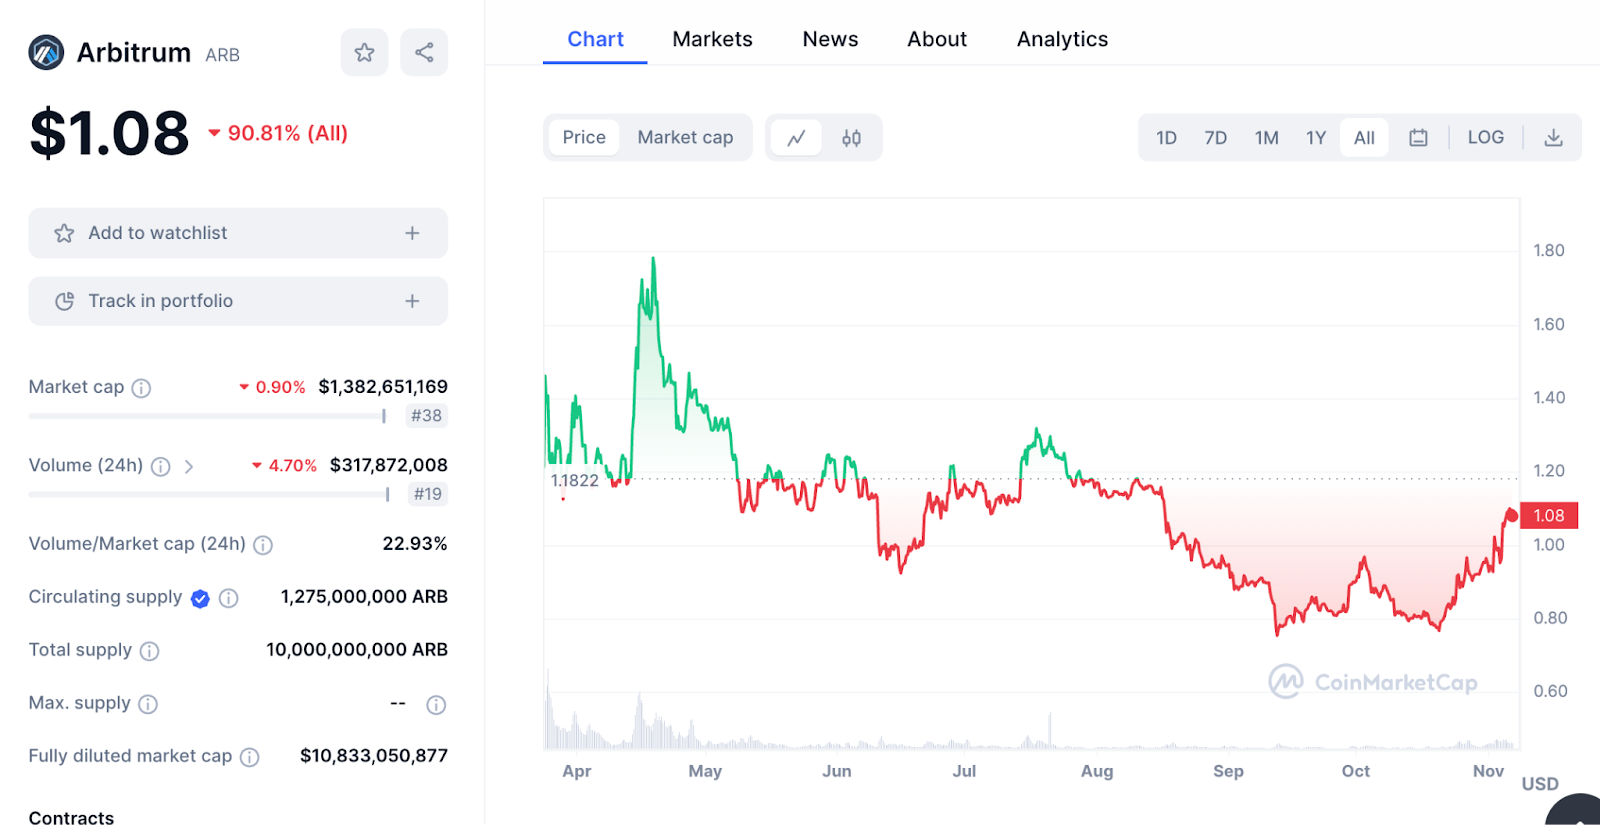The height and width of the screenshot is (825, 1600).
Task: Click the Fully diluted market cap info icon
Action: pyautogui.click(x=250, y=757)
